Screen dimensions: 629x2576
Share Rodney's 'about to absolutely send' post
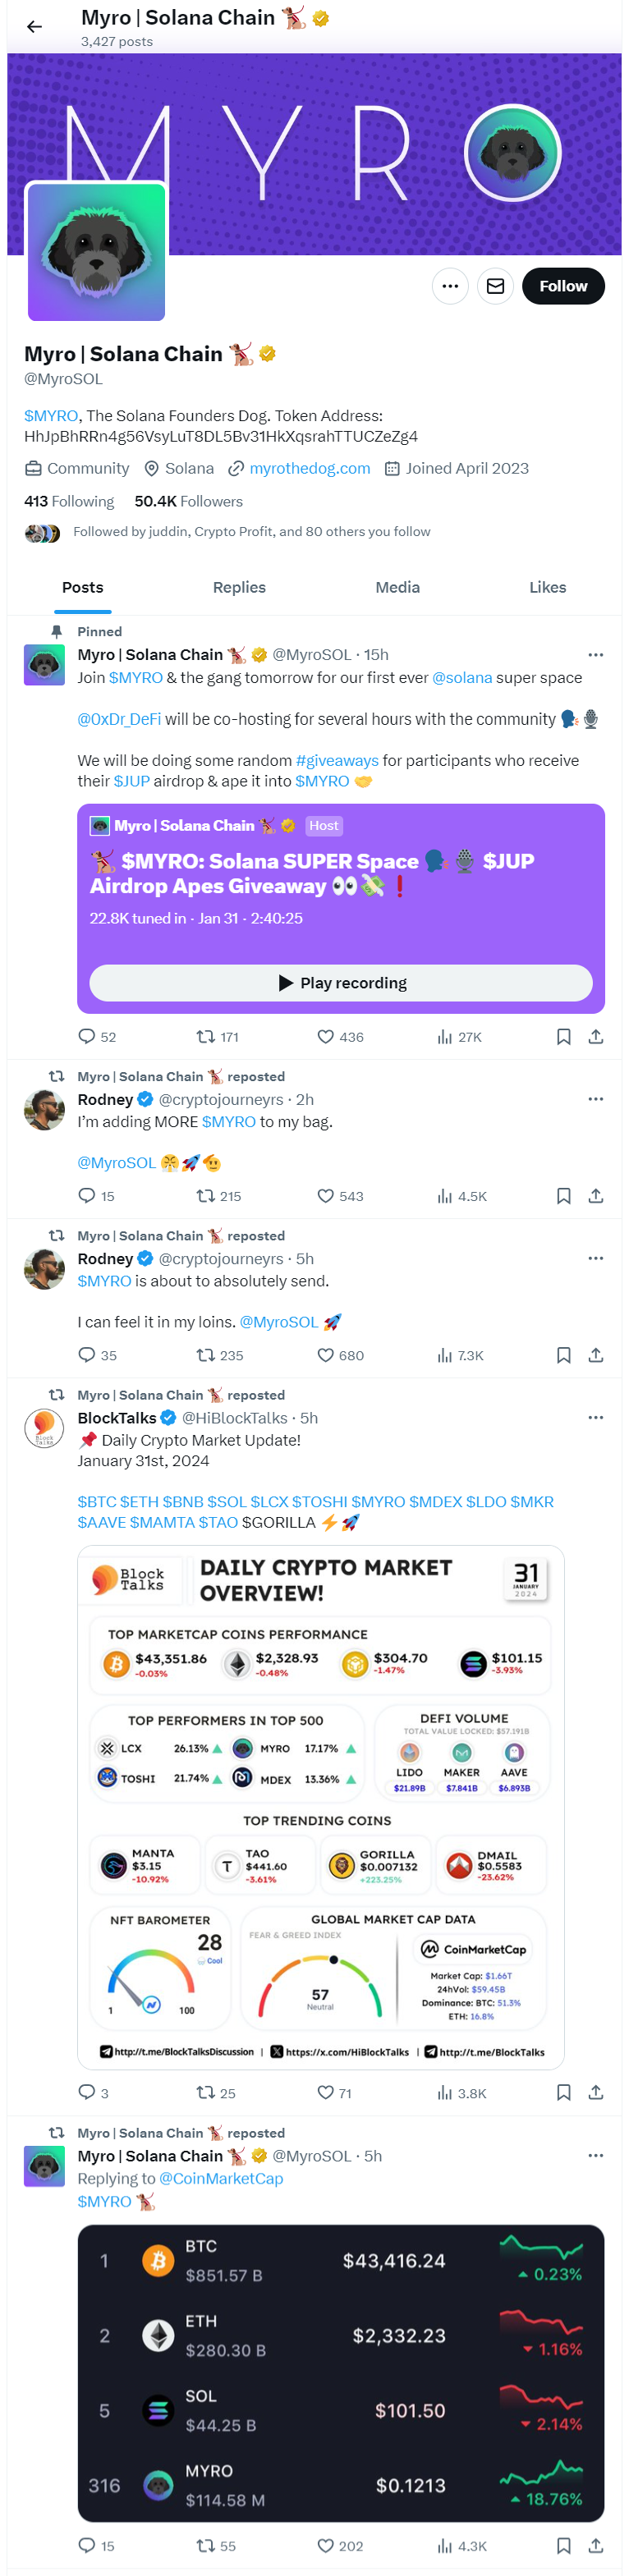point(596,1355)
